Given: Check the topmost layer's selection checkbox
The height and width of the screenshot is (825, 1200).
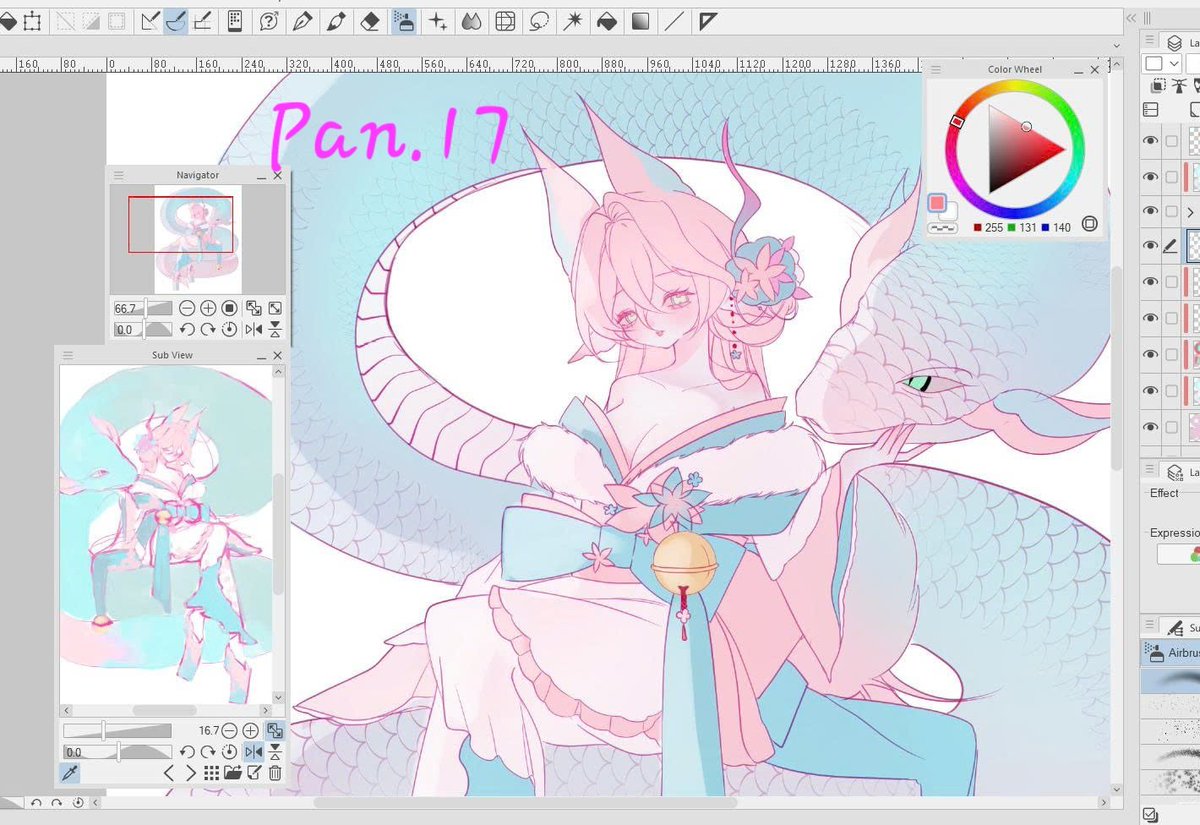Looking at the screenshot, I should [1172, 141].
